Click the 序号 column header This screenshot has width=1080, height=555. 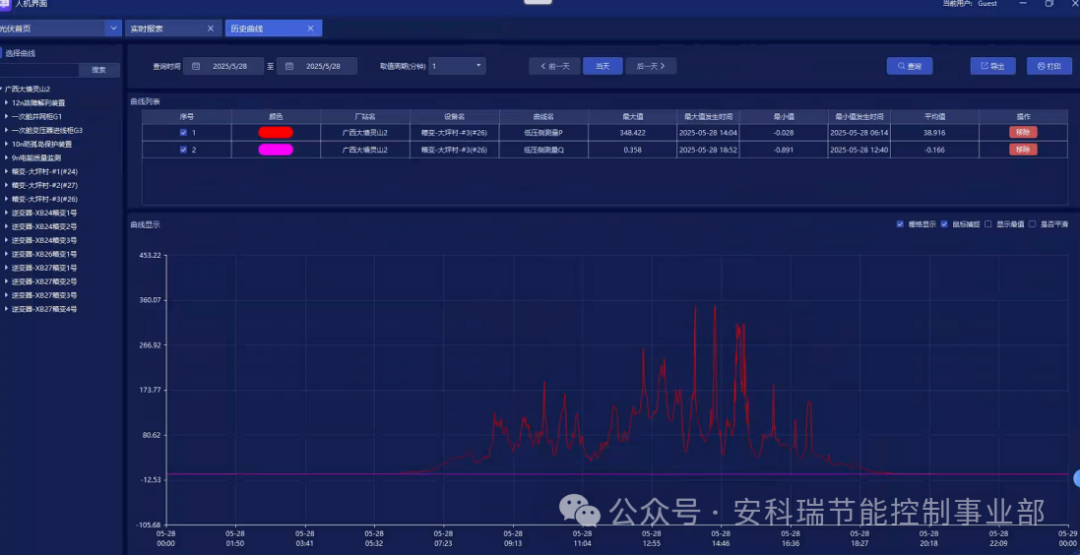[x=187, y=116]
